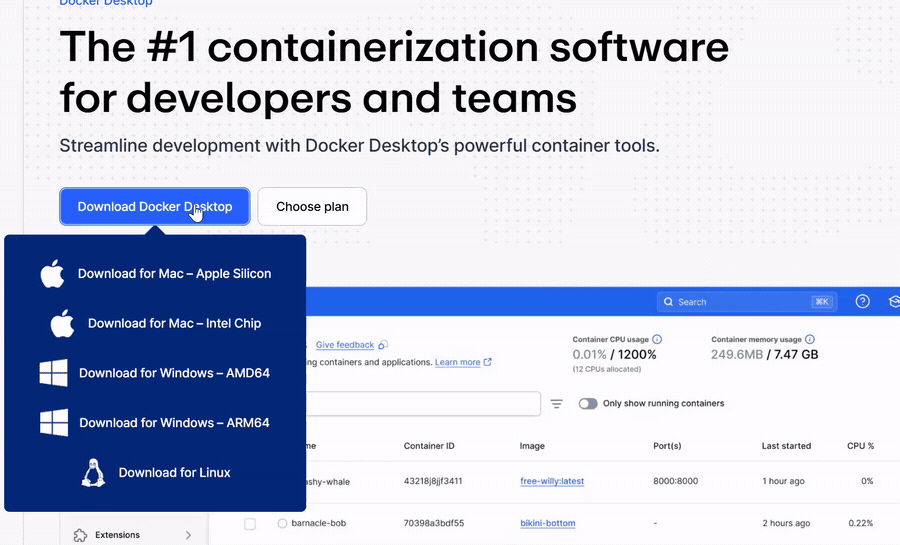Open the Give feedback link

point(345,345)
